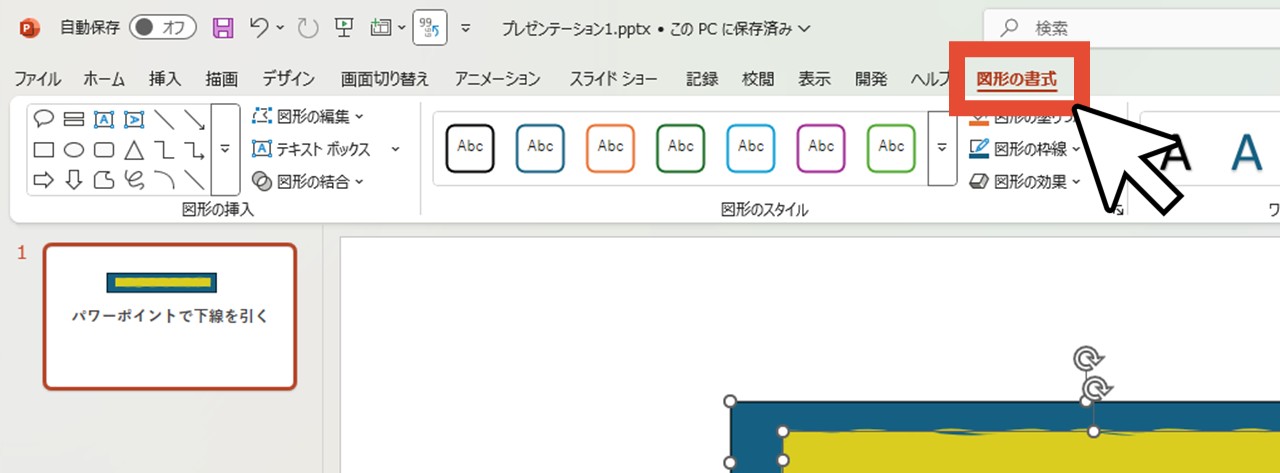Select the 記録 tab
The height and width of the screenshot is (473, 1280).
702,79
